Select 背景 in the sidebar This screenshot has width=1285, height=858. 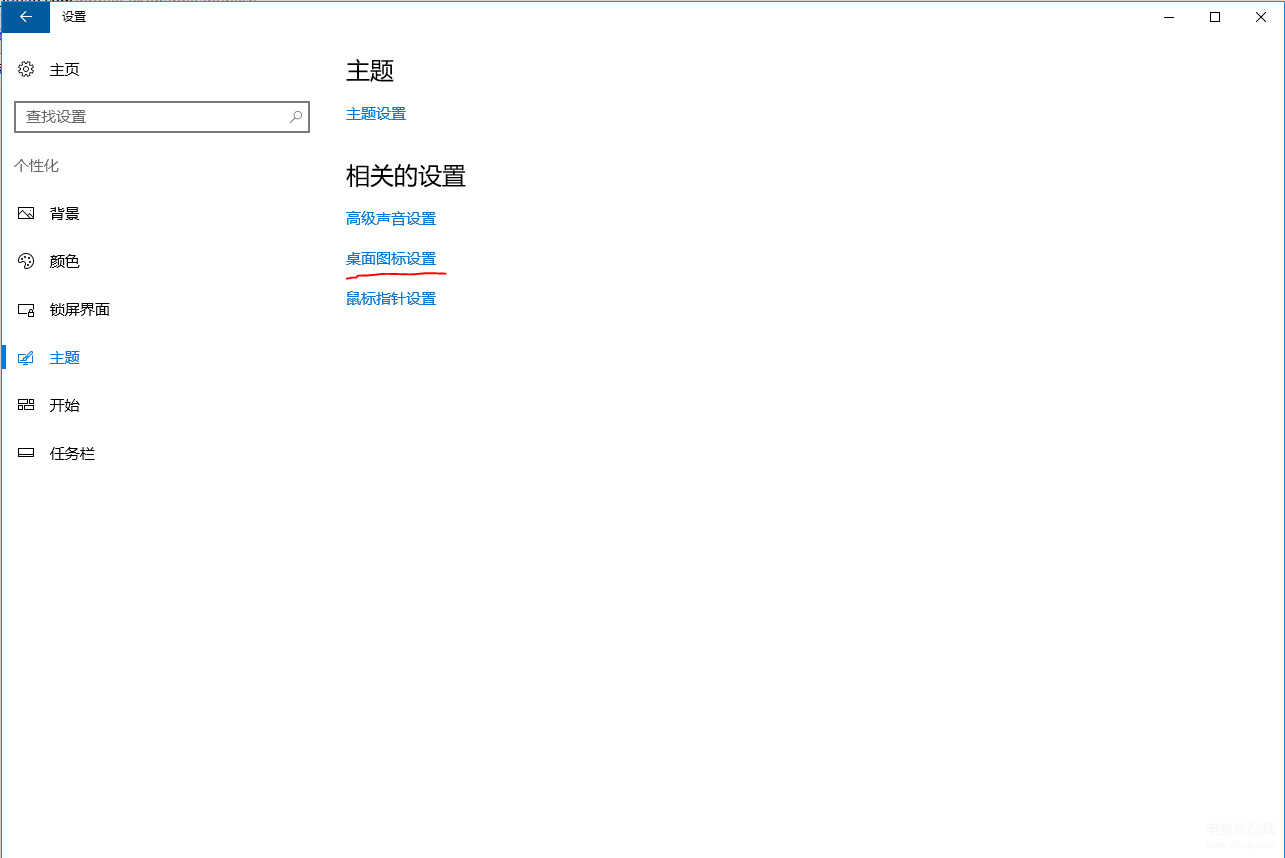(x=65, y=213)
